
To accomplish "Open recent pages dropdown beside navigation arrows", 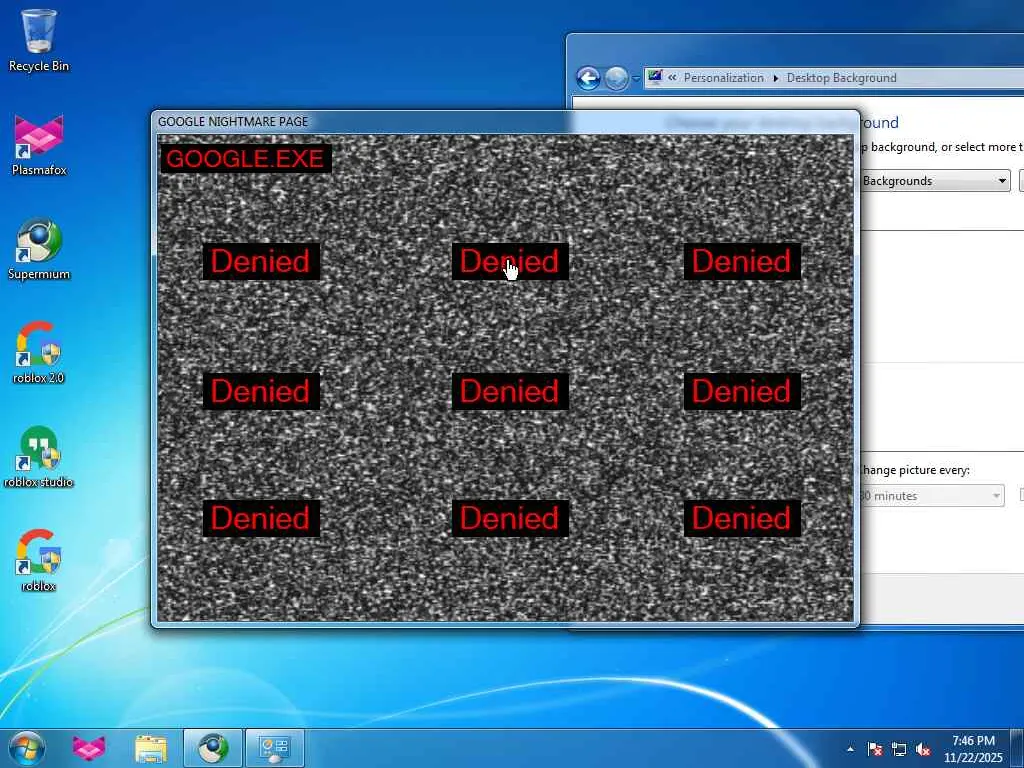I will (x=636, y=79).
